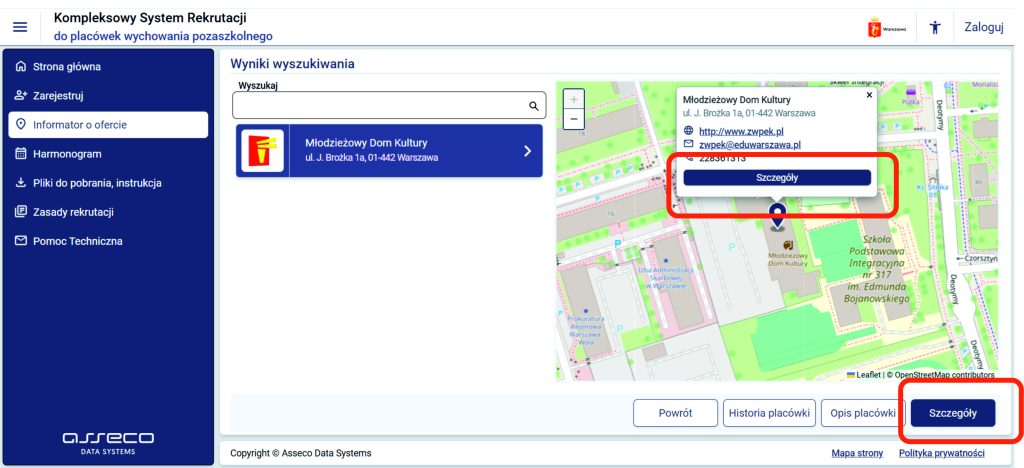Click the globe icon in popup
Screen dimensions: 1024x468
(x=688, y=131)
